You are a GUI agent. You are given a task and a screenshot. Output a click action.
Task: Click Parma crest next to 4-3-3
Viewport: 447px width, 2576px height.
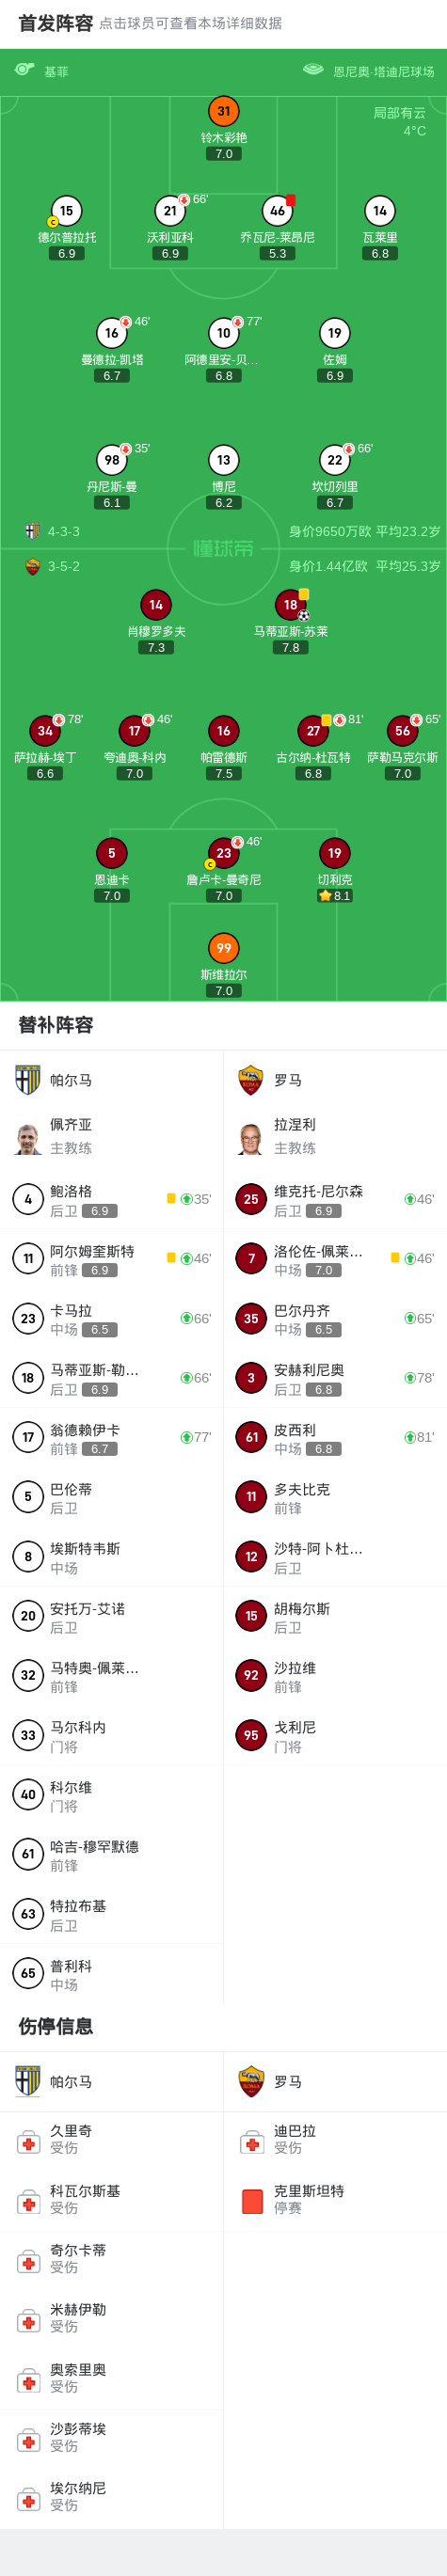[x=32, y=532]
